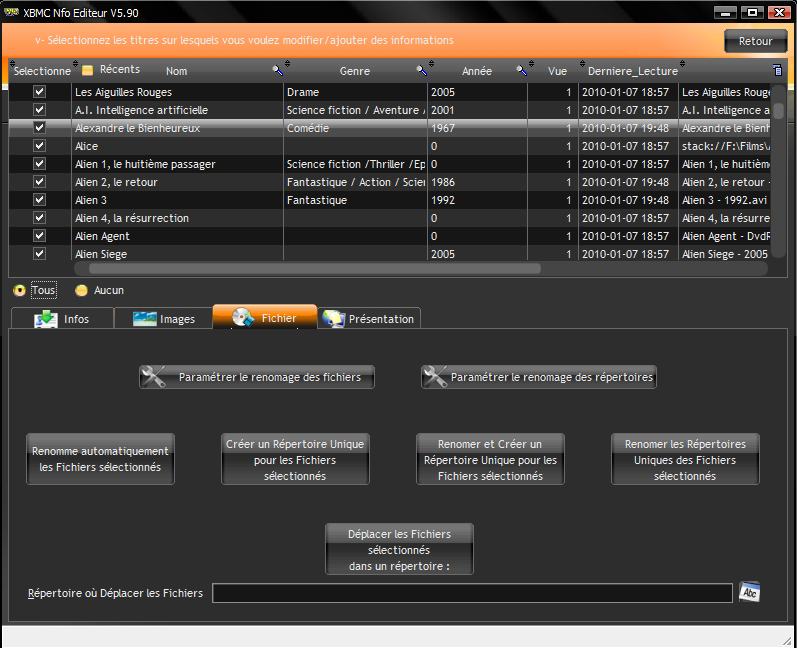Open the Présentation tab

370,318
